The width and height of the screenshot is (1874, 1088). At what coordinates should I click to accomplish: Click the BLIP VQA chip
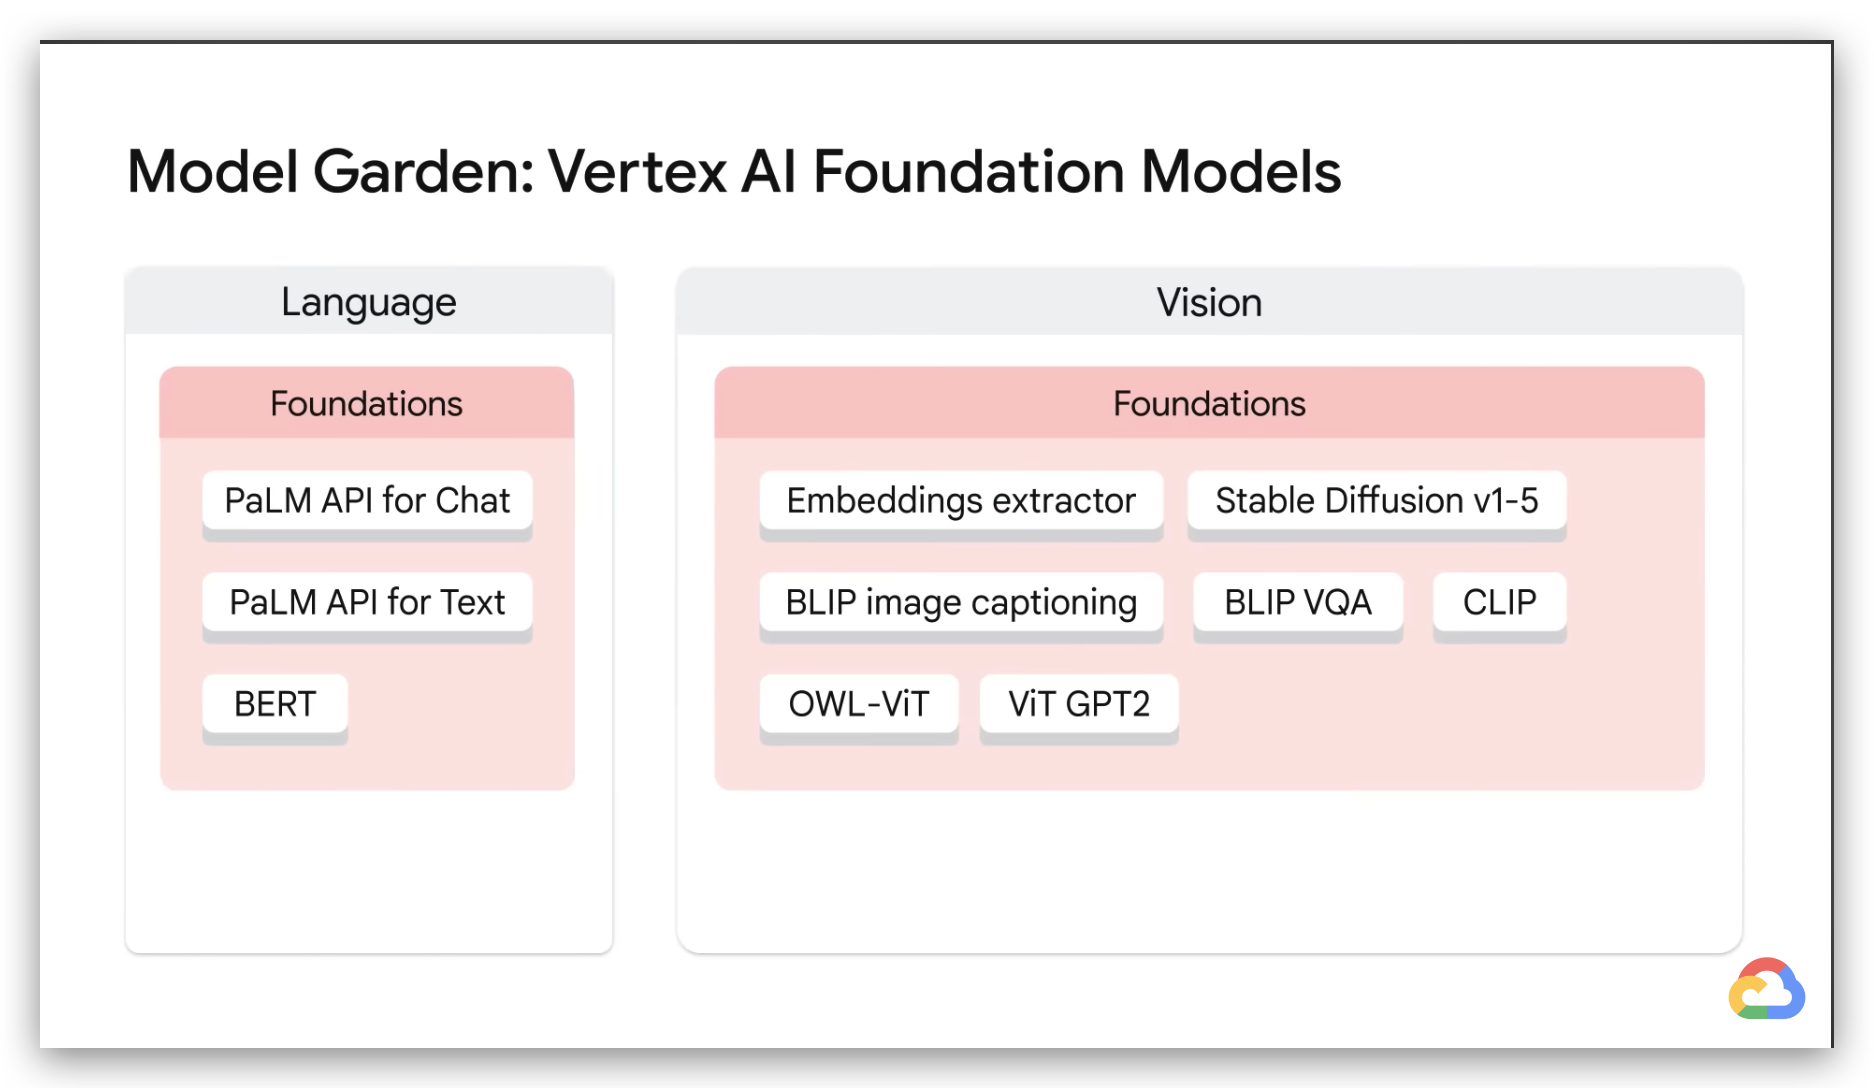pyautogui.click(x=1298, y=603)
